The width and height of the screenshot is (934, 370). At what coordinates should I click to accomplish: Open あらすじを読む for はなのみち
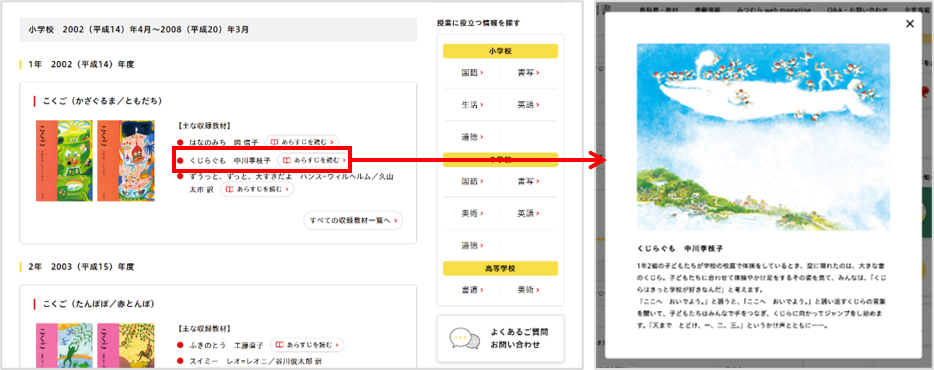pyautogui.click(x=302, y=142)
